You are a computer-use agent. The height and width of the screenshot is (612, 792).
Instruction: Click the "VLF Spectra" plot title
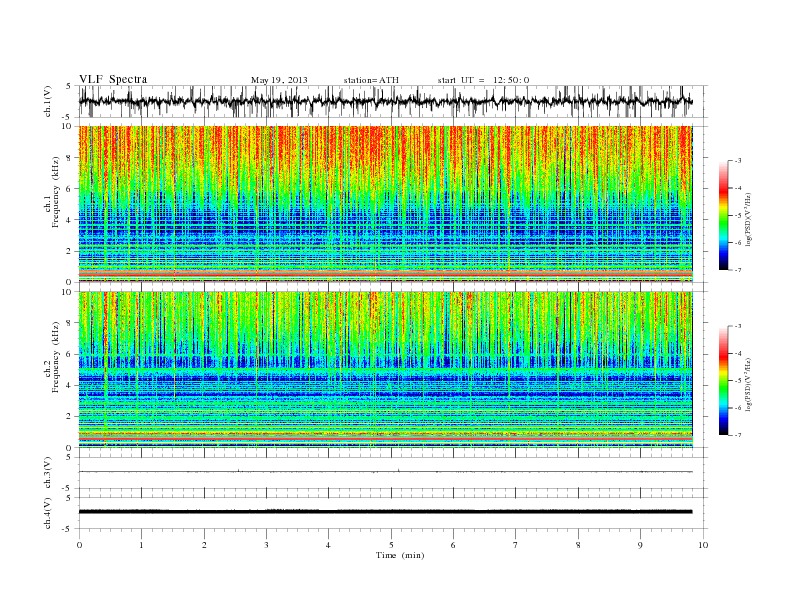pos(113,79)
